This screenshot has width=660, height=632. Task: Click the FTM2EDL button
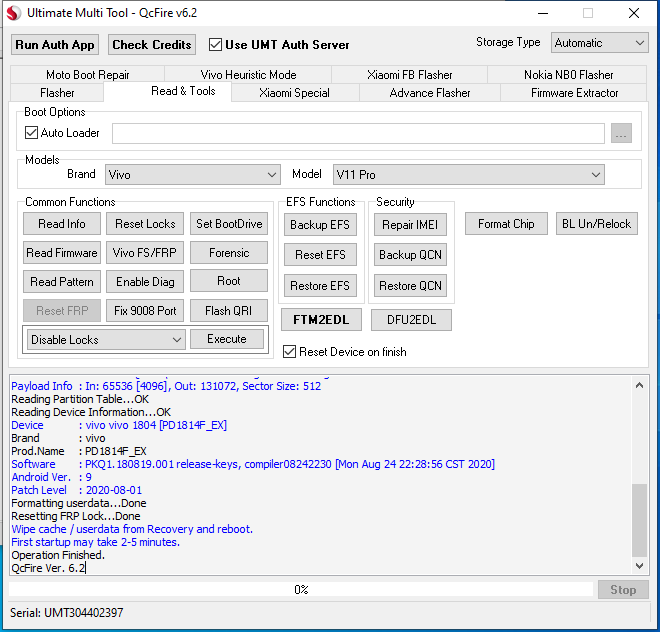click(x=321, y=320)
